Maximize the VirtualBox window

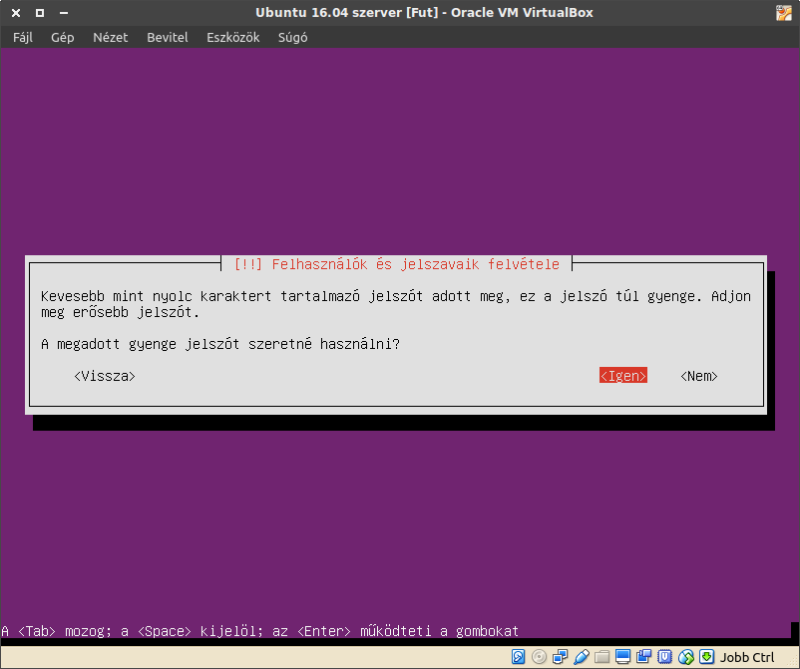[40, 13]
